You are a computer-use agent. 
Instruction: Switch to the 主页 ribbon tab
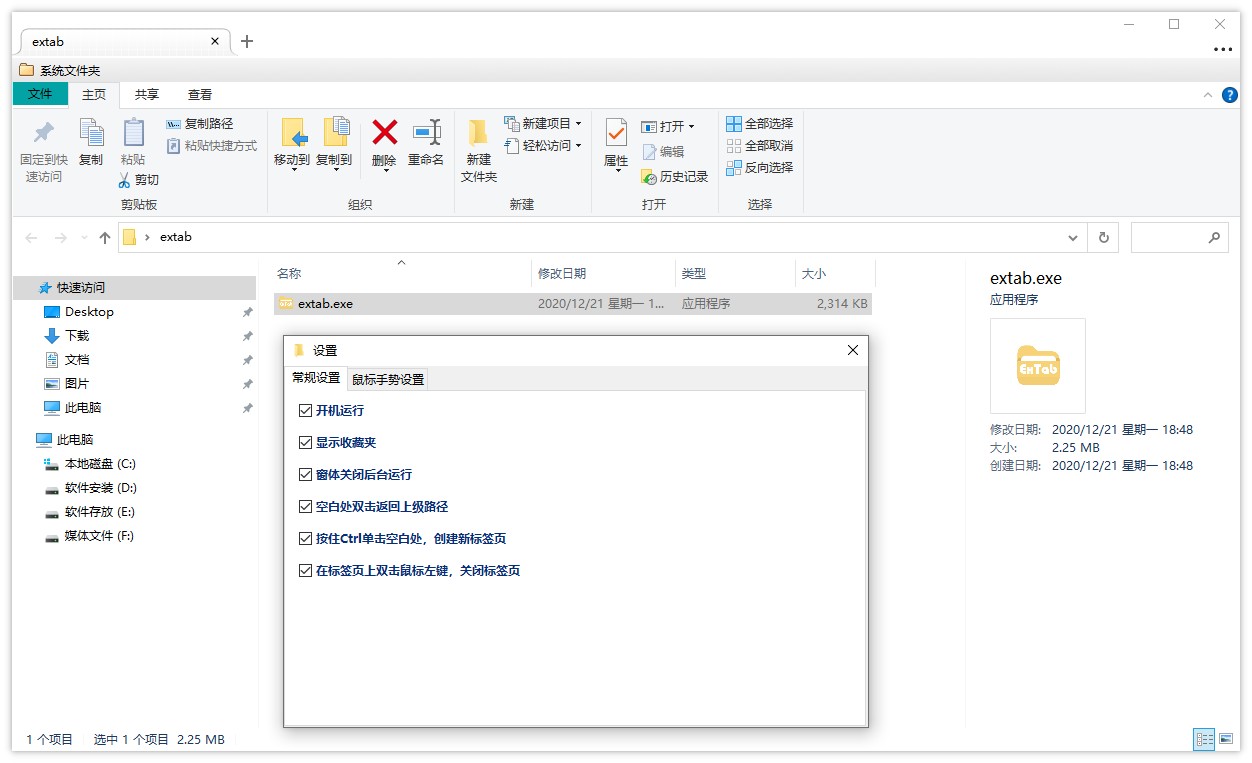94,95
